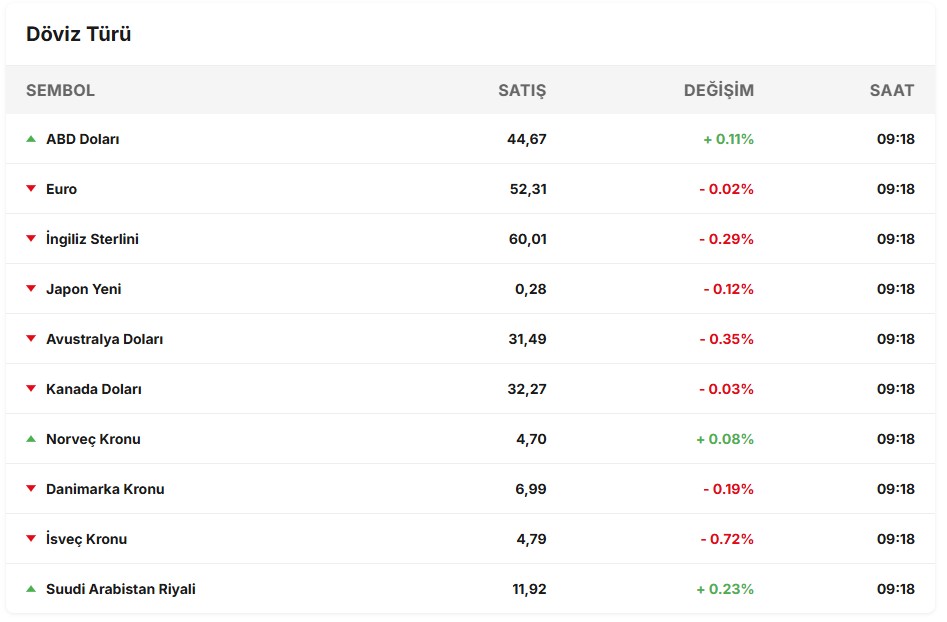This screenshot has width=947, height=622.
Task: Click the green arrow beside Norveç Kronu
Action: click(x=31, y=439)
